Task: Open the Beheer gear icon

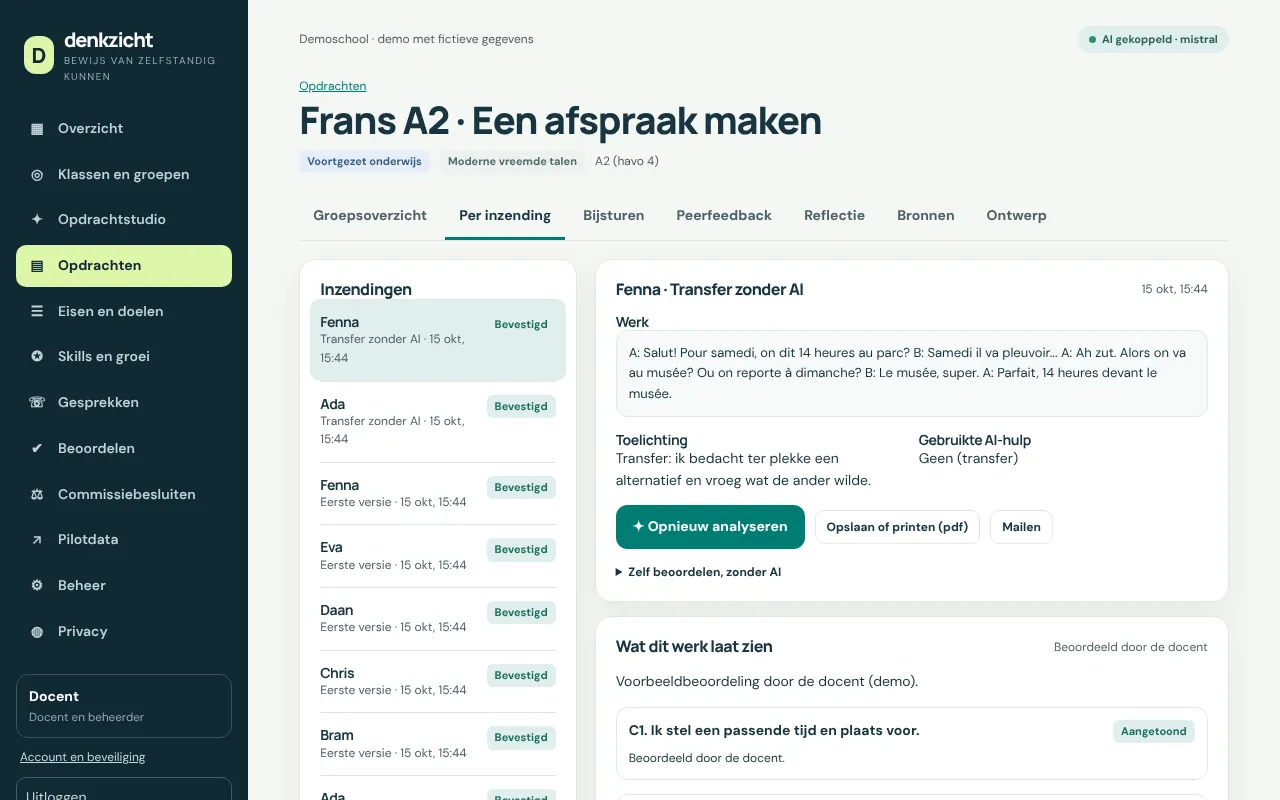Action: coord(37,586)
